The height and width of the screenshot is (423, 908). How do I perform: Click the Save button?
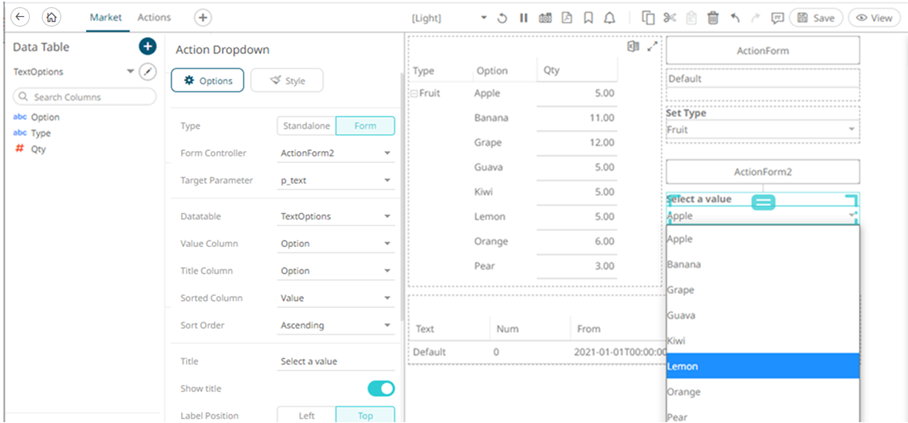(x=815, y=18)
